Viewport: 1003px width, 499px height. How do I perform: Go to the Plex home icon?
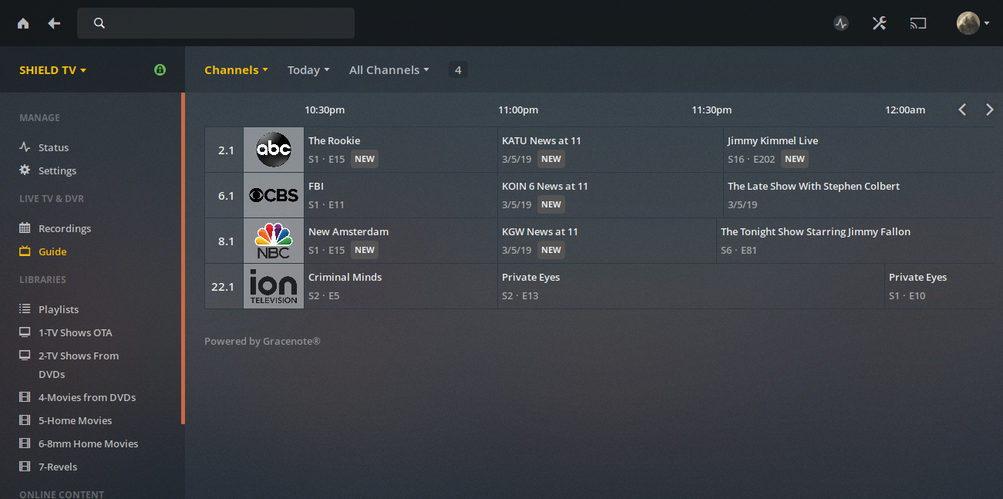pyautogui.click(x=23, y=24)
